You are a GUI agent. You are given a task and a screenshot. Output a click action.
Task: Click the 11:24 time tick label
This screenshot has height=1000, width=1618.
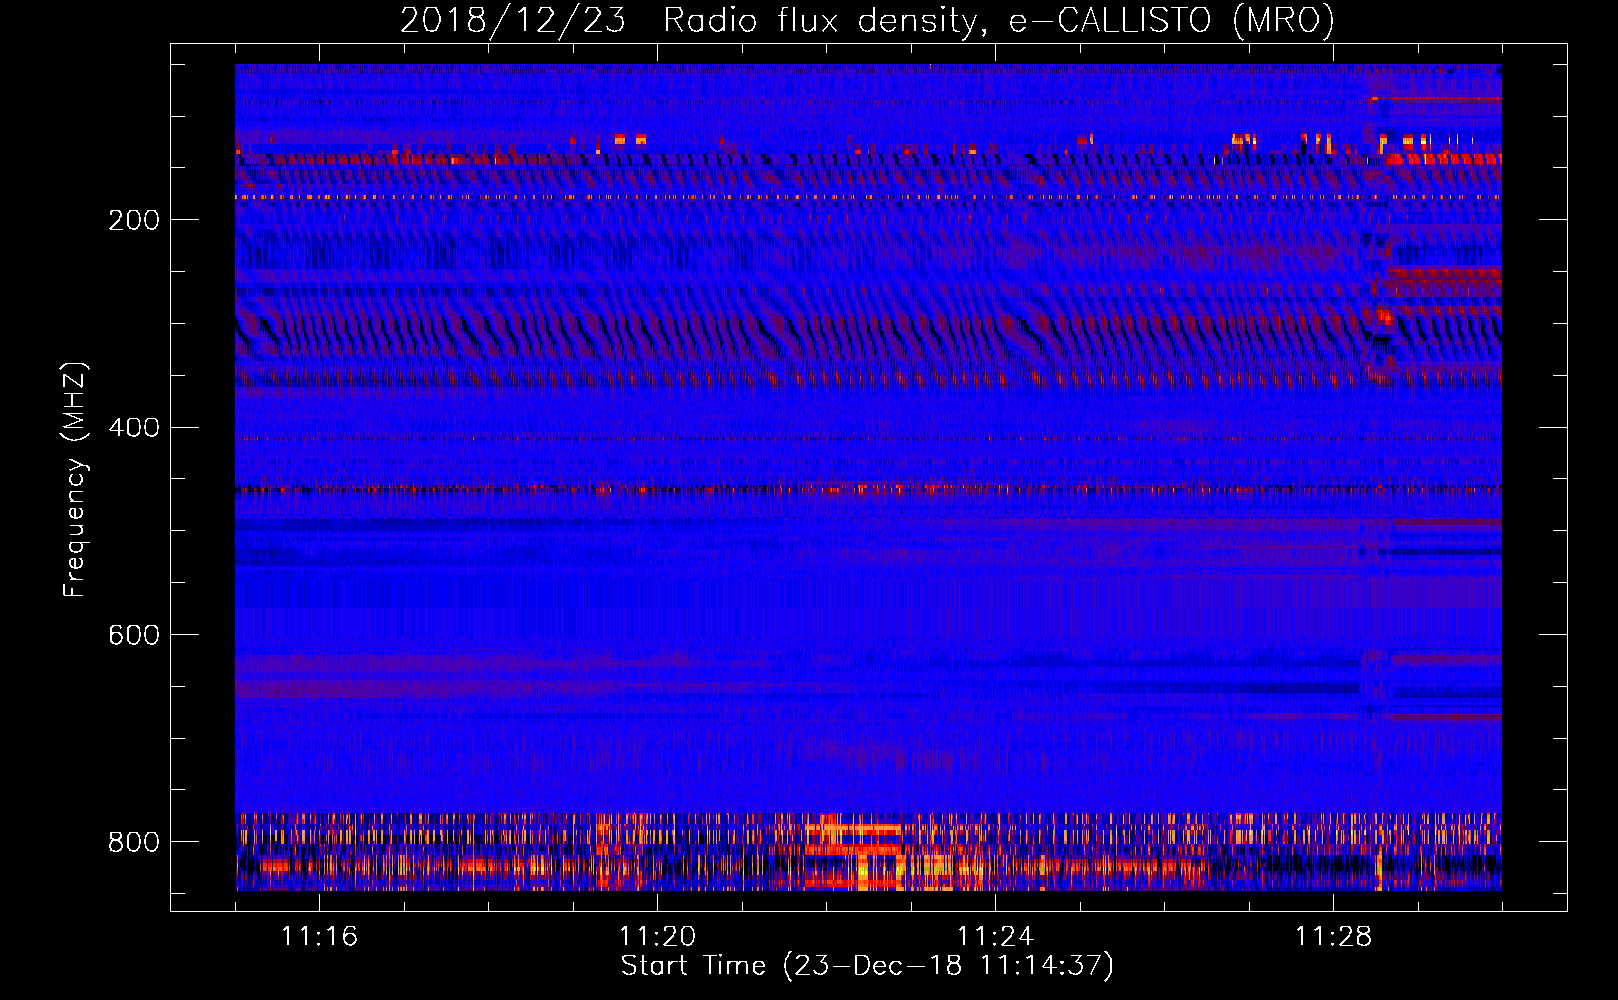[x=995, y=936]
